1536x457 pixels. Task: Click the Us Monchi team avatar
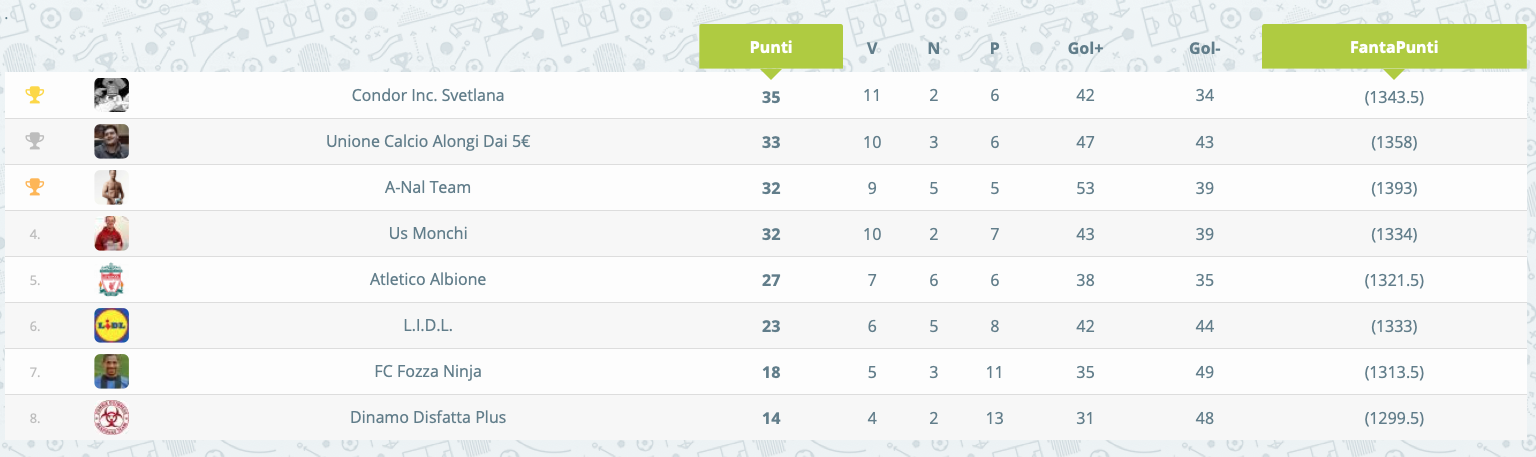click(x=112, y=233)
